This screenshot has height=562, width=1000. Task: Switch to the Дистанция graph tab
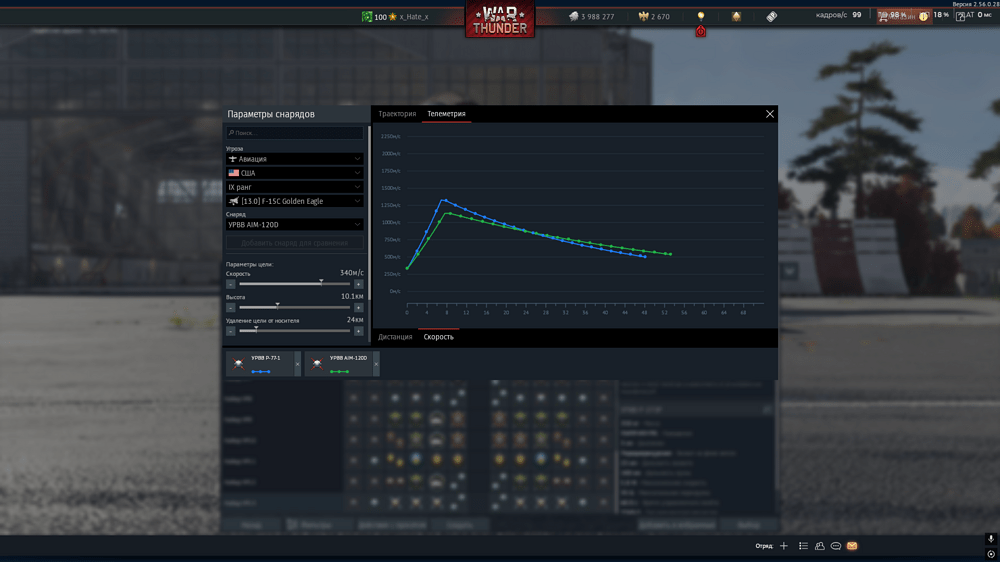(x=395, y=337)
